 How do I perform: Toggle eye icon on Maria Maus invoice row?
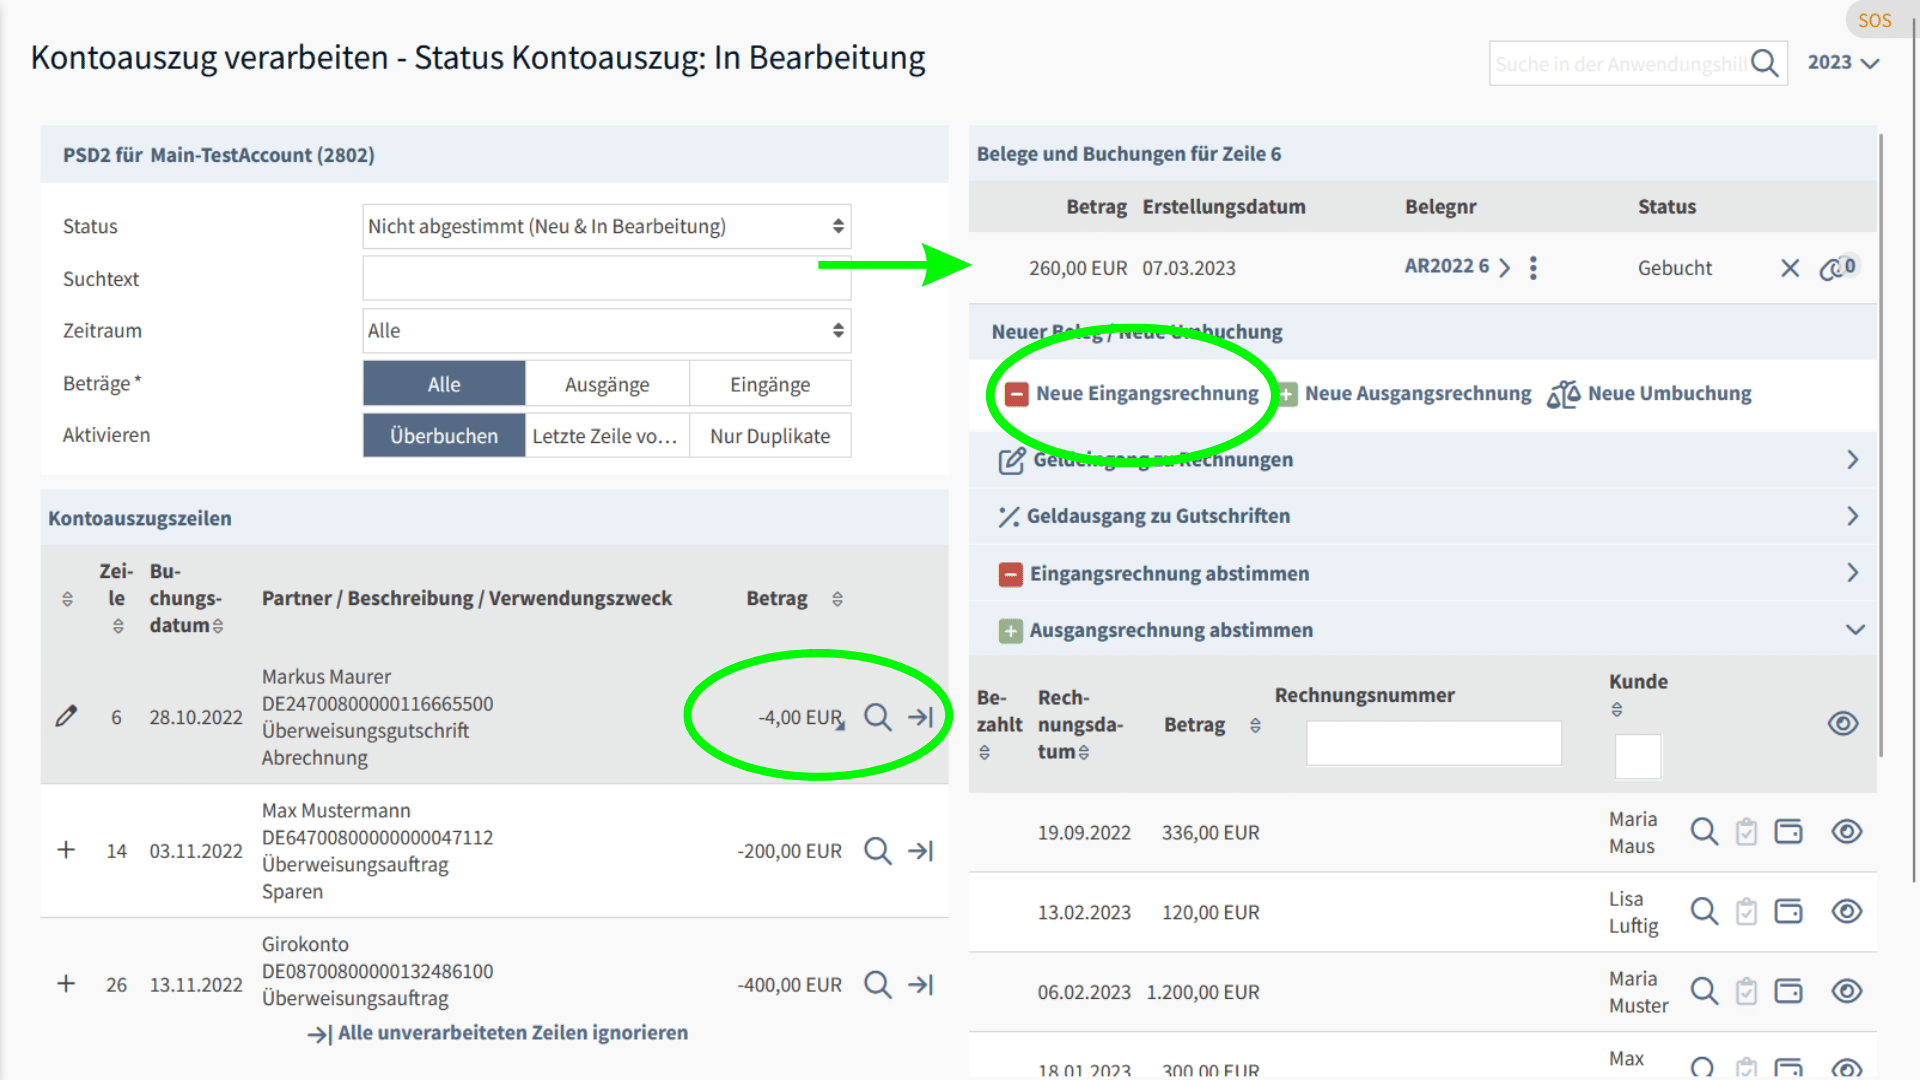tap(1846, 831)
